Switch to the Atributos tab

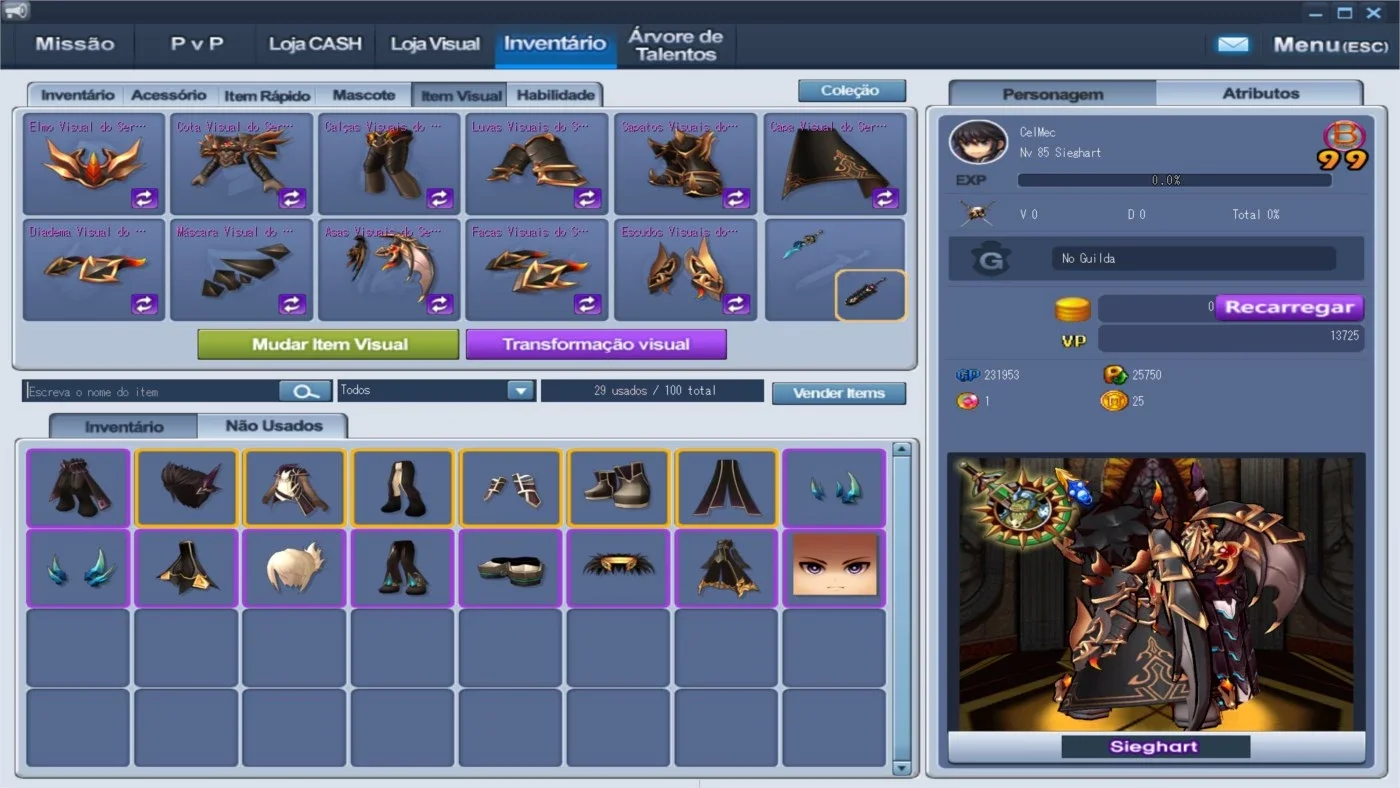(x=1260, y=93)
